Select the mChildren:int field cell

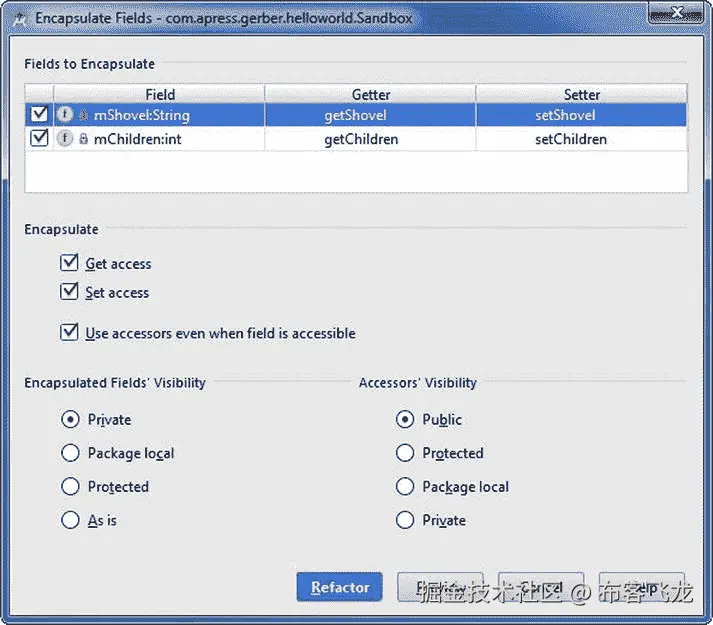coord(159,139)
